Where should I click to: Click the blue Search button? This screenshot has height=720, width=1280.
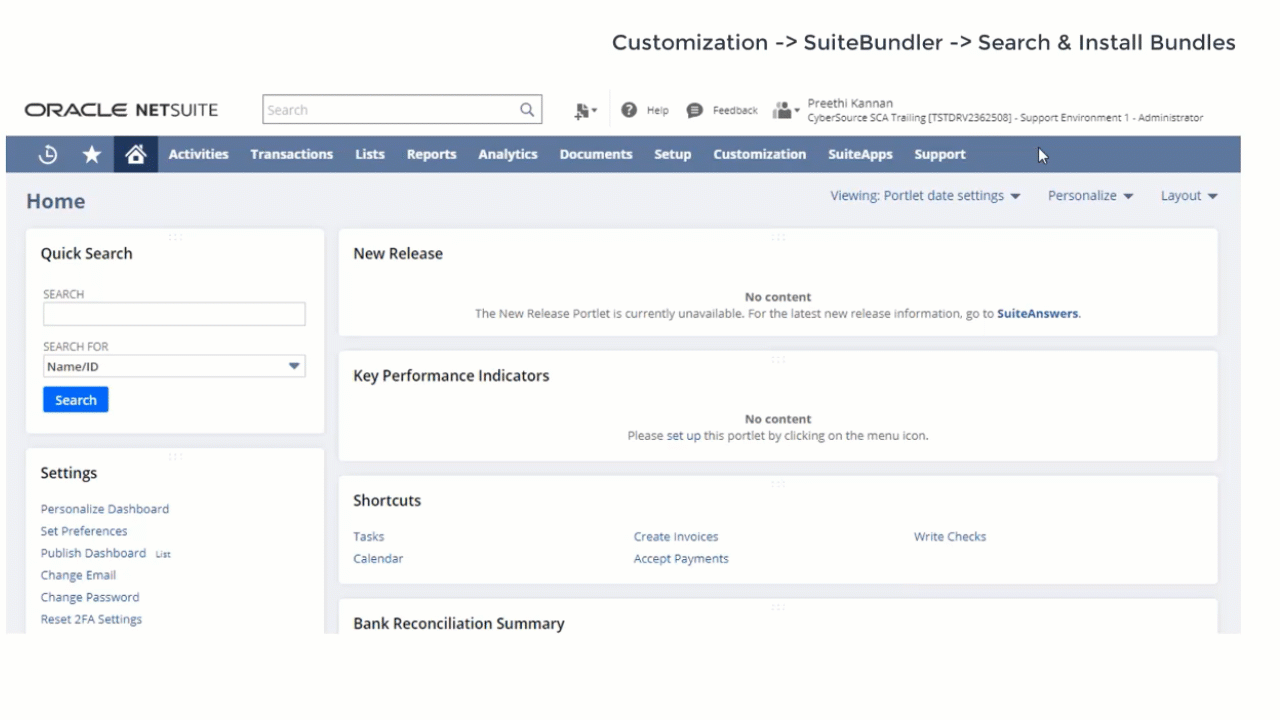(75, 400)
